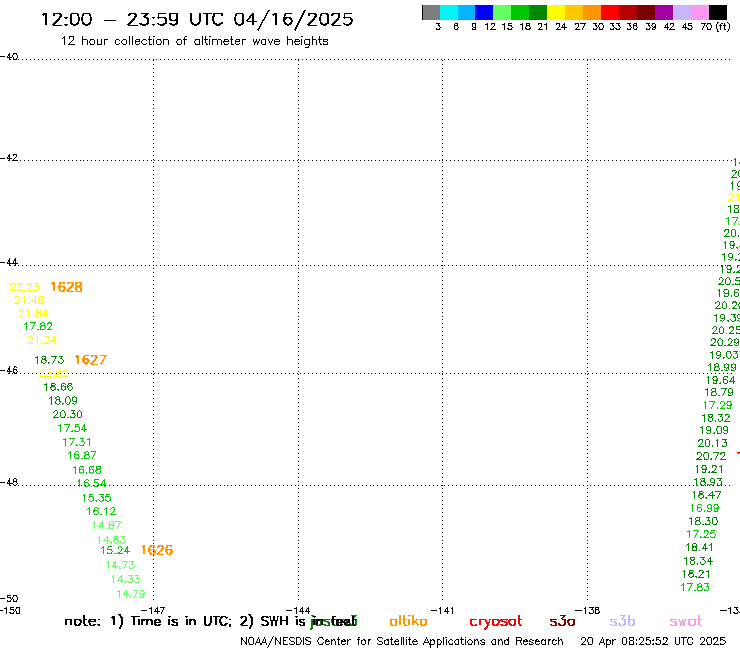Select the dark red s3a legend label
740x650 pixels.
click(x=562, y=621)
